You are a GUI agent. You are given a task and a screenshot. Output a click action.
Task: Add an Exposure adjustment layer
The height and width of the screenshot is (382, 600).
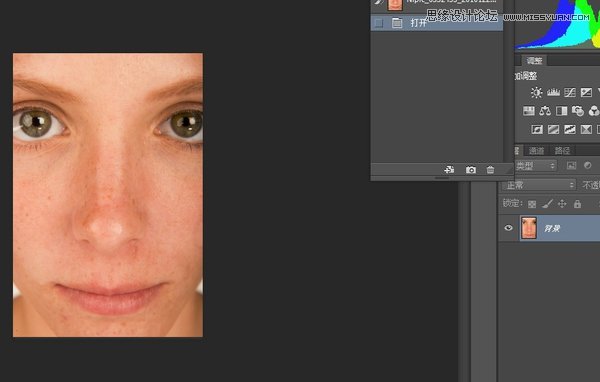[586, 92]
